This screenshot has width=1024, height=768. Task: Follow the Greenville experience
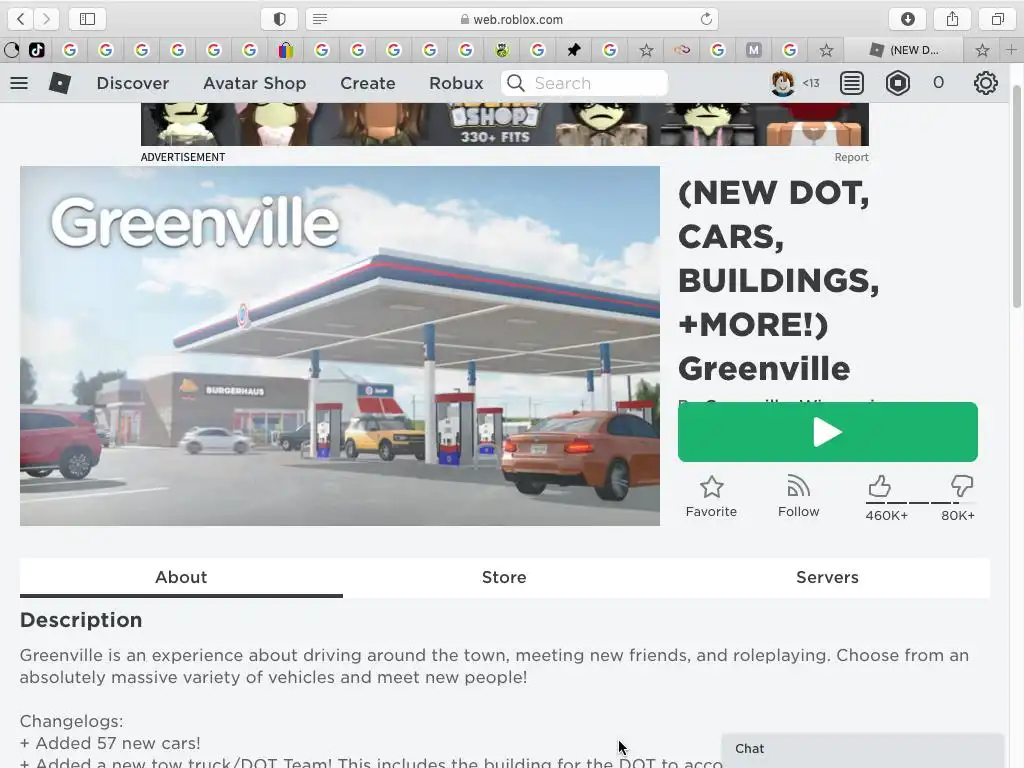798,496
